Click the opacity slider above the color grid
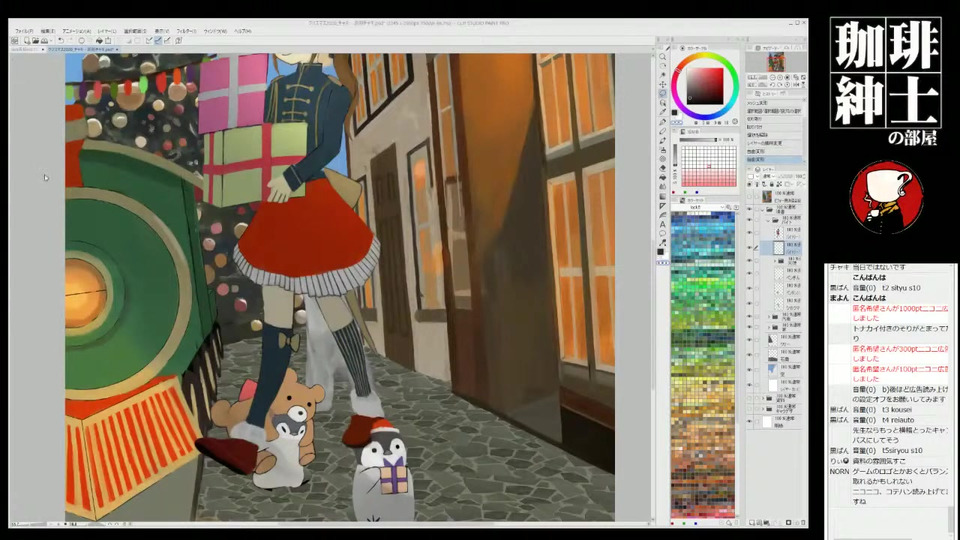This screenshot has height=540, width=960. click(698, 140)
